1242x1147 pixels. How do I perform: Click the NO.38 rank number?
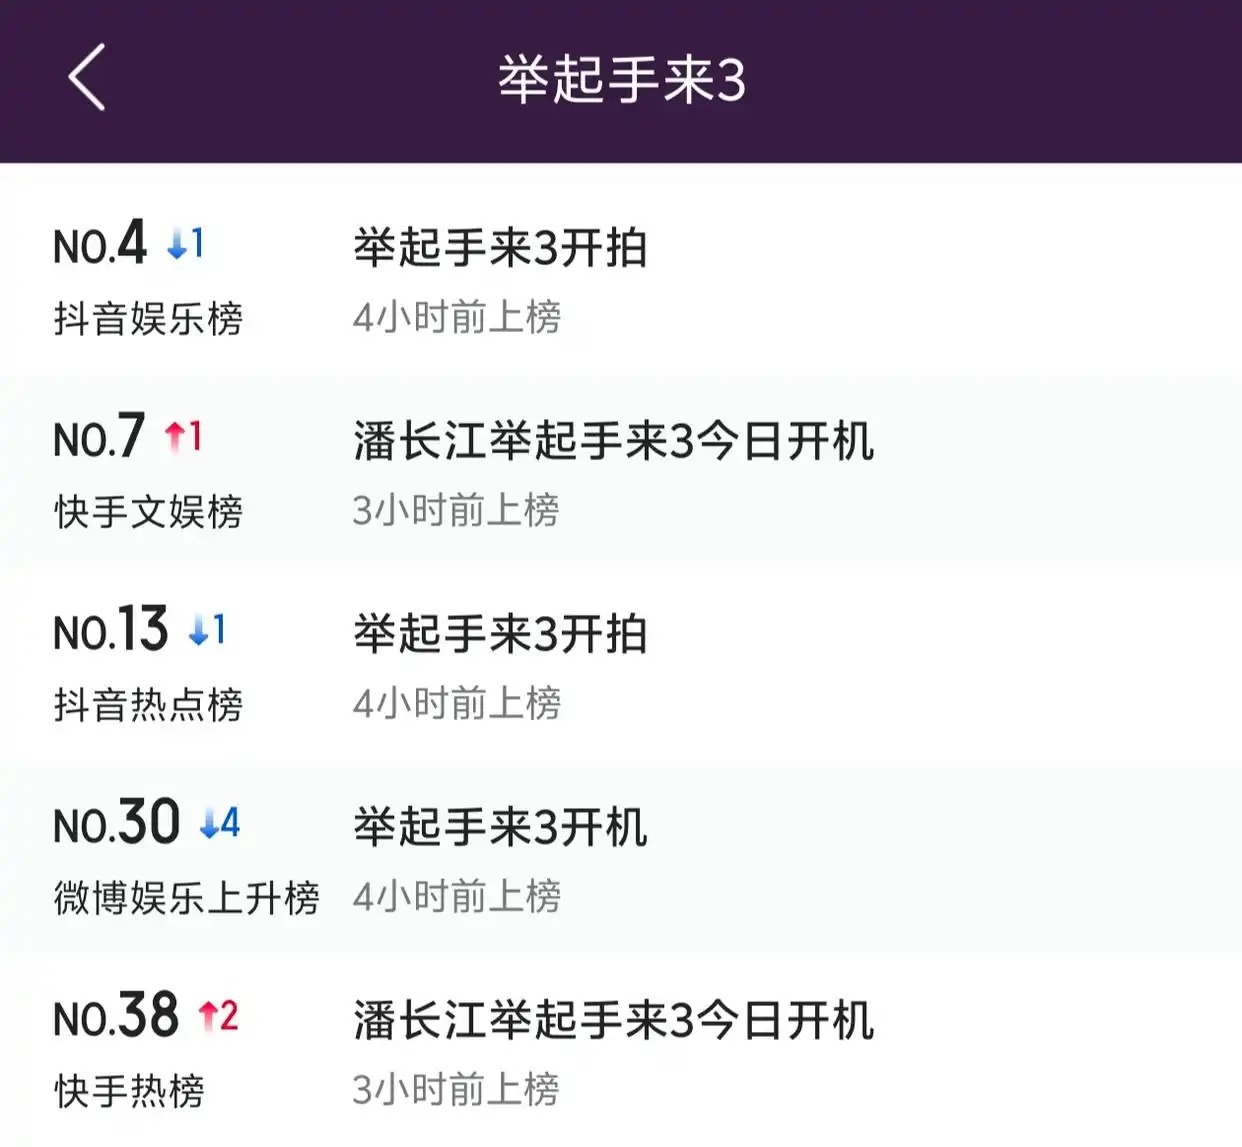click(x=116, y=1016)
